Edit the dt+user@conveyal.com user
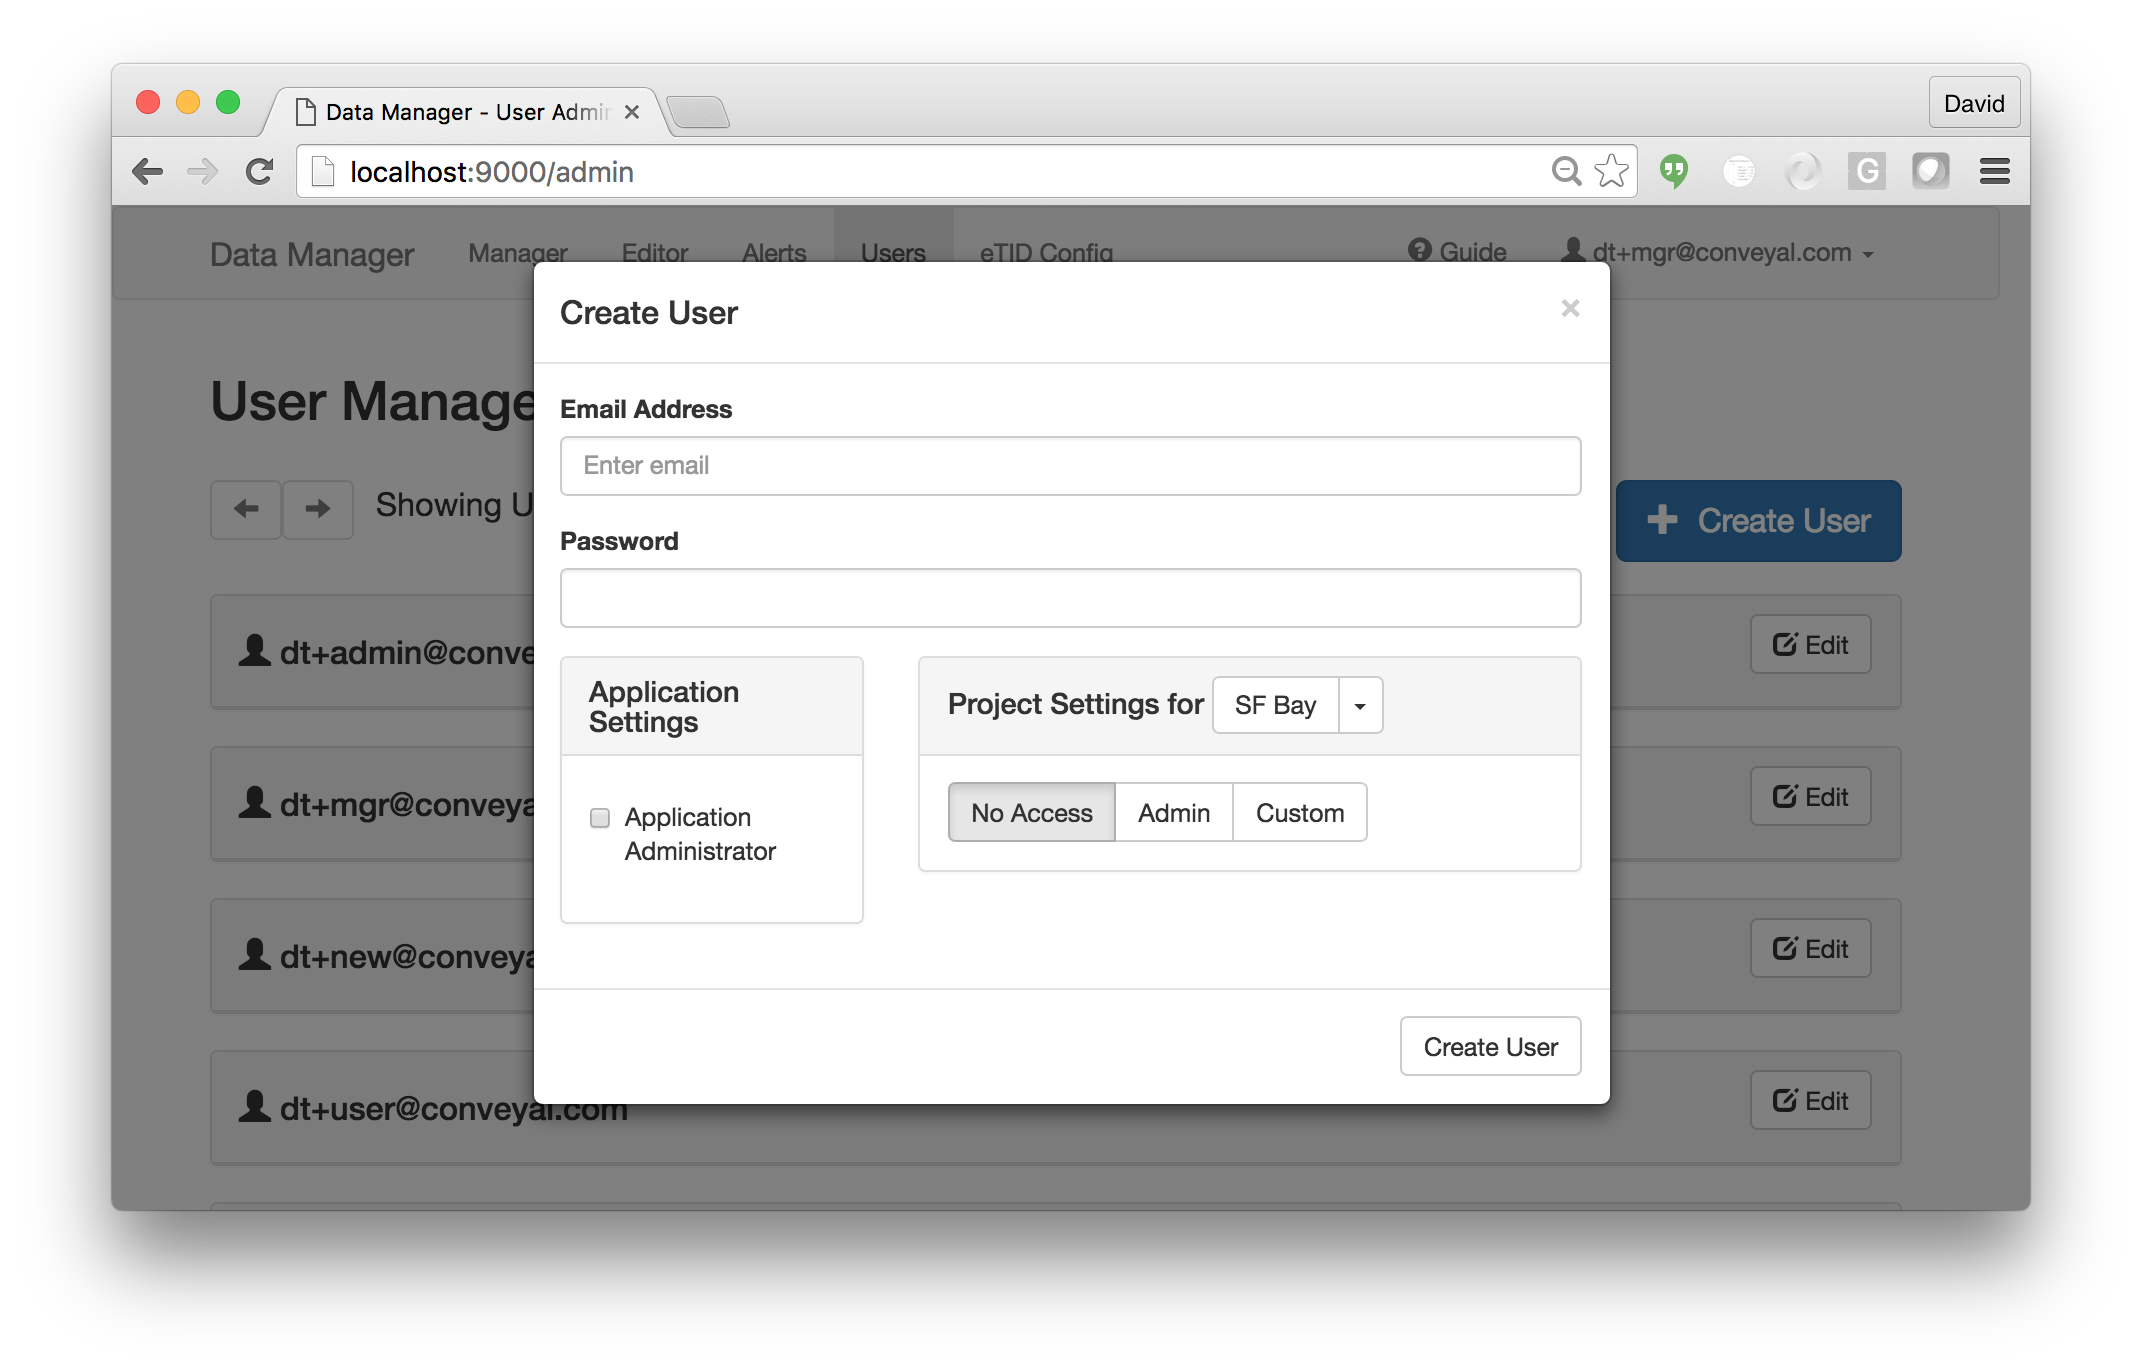Viewport: 2142px width, 1370px height. tap(1810, 1101)
